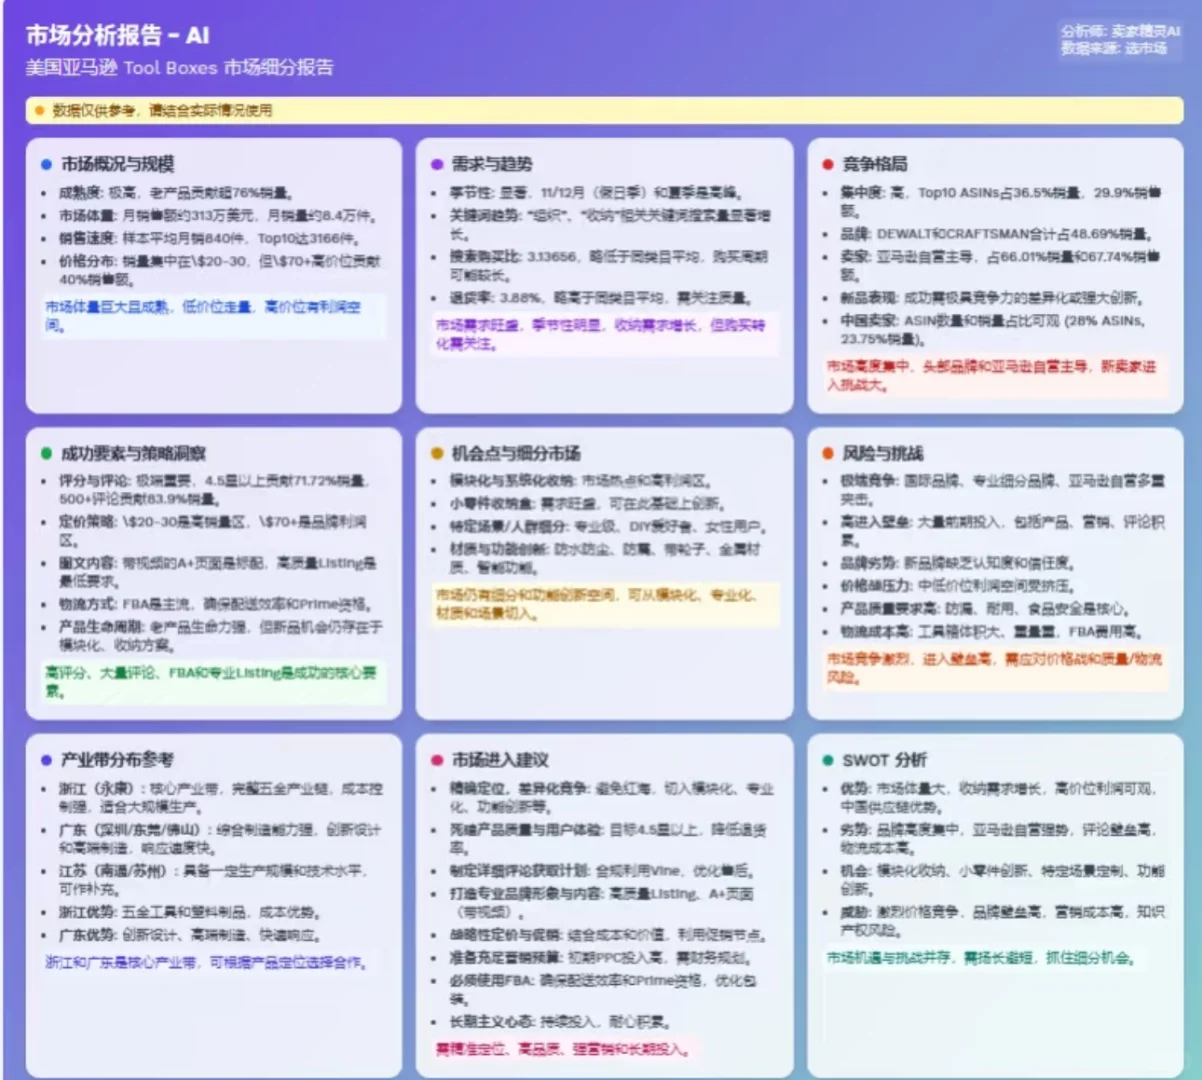Click the 浙江（永康） bullet line
The height and width of the screenshot is (1080, 1202).
pyautogui.click(x=220, y=797)
